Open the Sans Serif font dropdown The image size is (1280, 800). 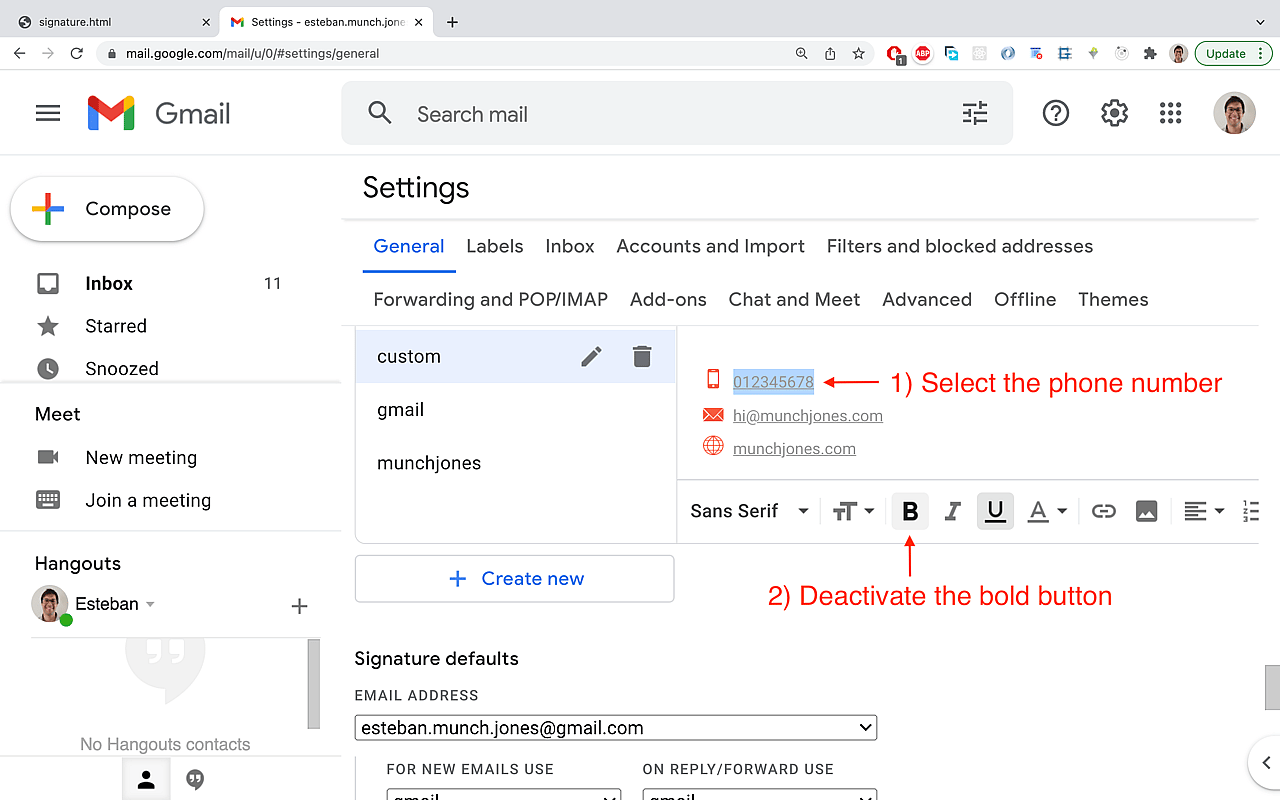tap(747, 511)
